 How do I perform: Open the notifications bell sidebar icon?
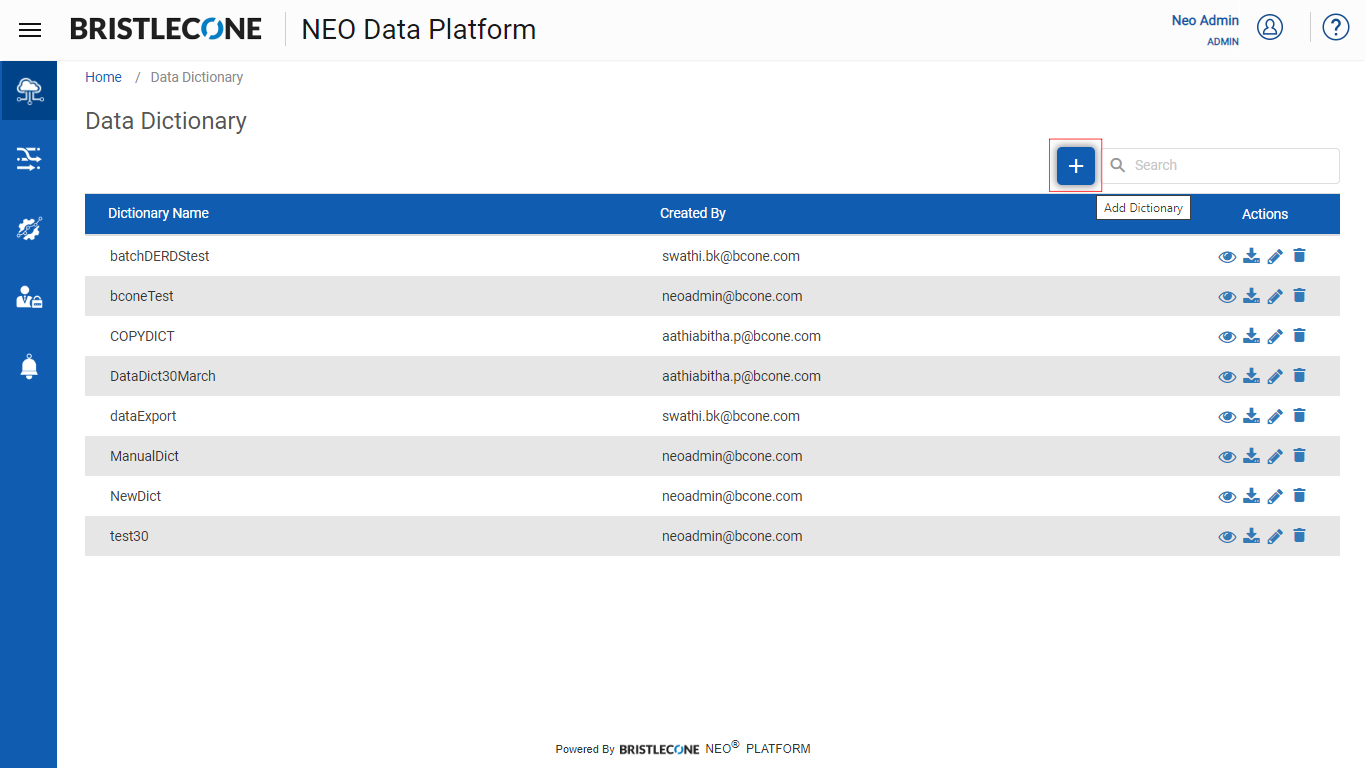click(x=29, y=366)
